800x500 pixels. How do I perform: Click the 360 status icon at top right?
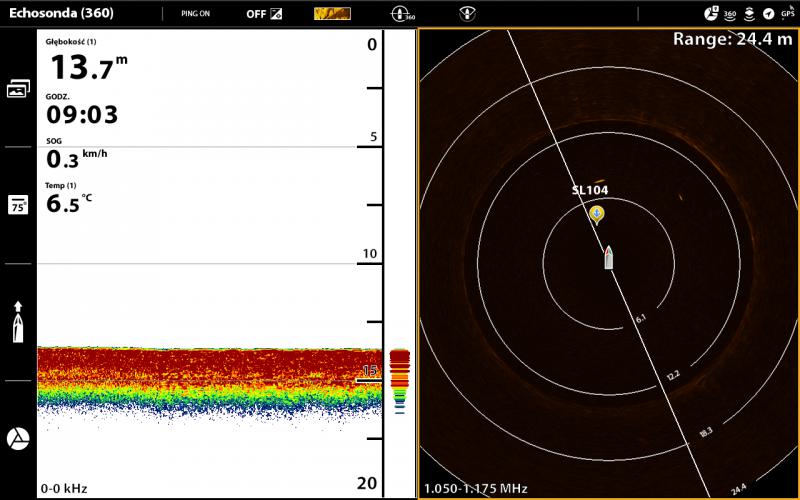(x=730, y=14)
